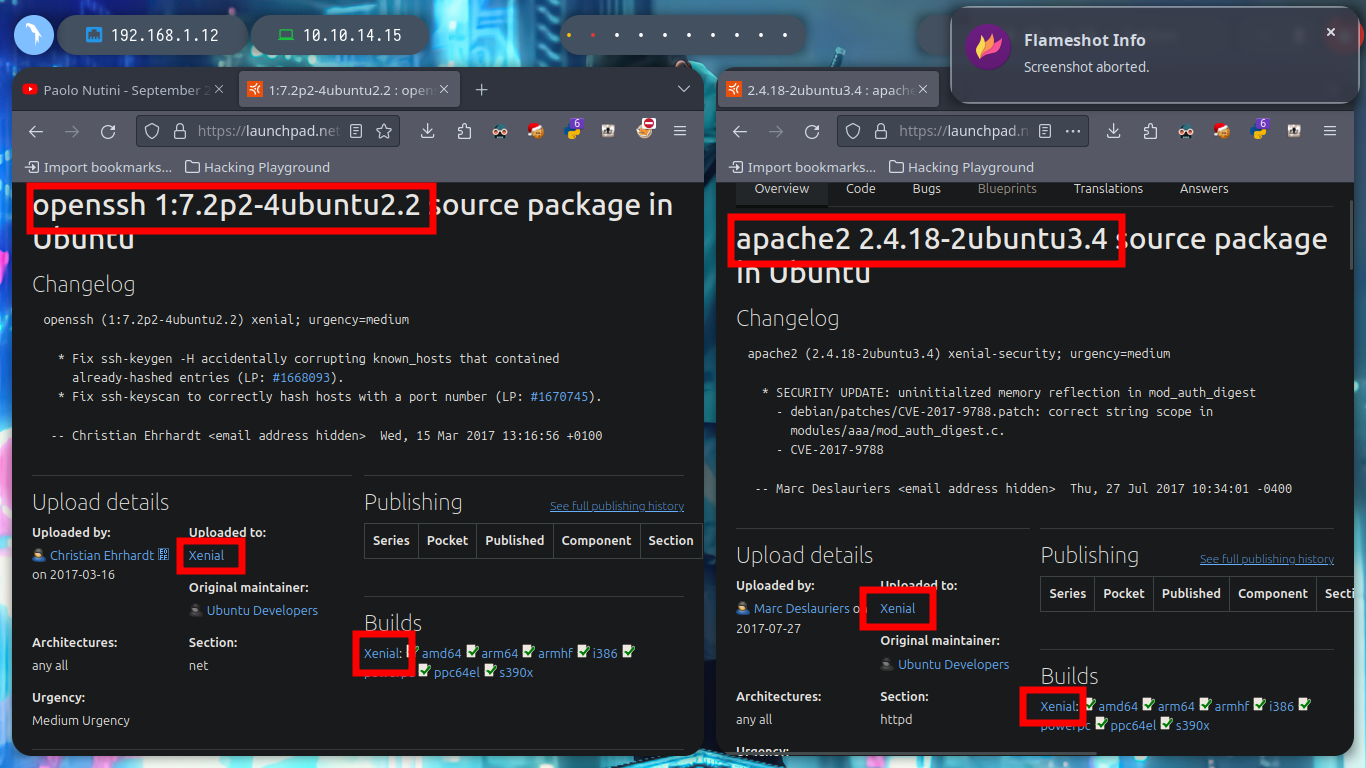The width and height of the screenshot is (1366, 768).
Task: See full publishing history on apache2 page
Action: [x=1267, y=559]
